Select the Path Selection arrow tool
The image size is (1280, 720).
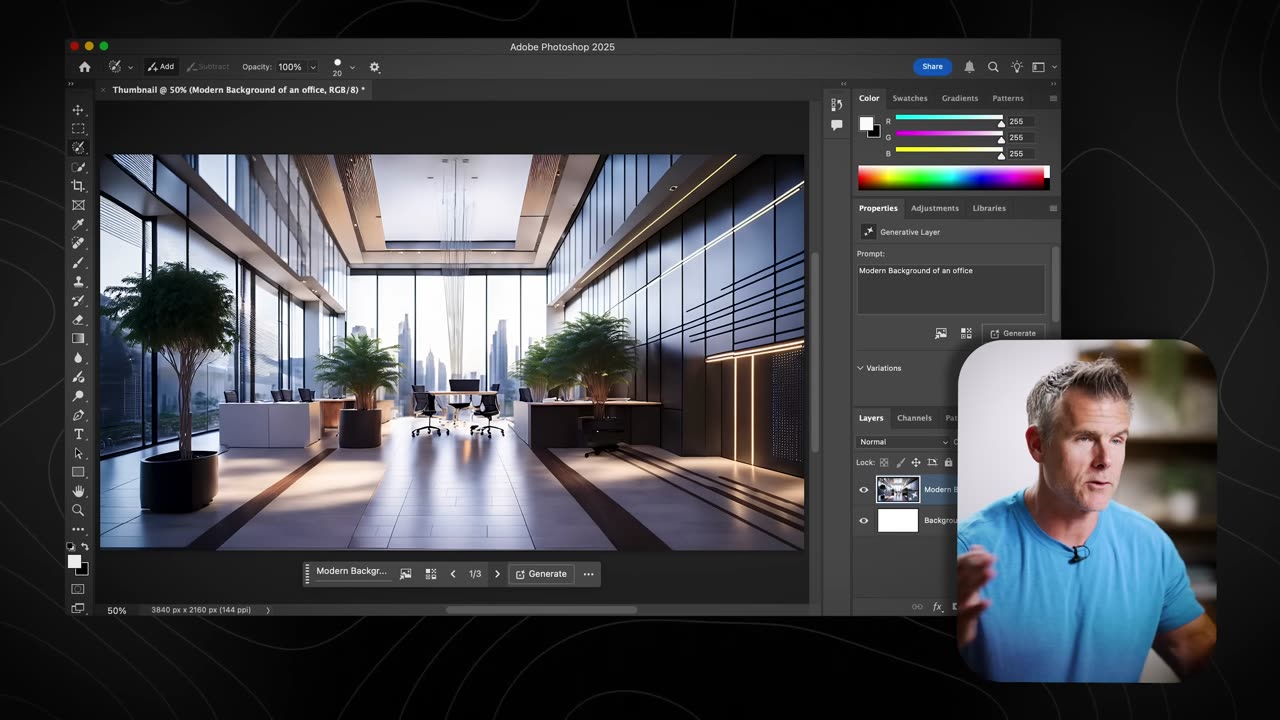tap(78, 453)
